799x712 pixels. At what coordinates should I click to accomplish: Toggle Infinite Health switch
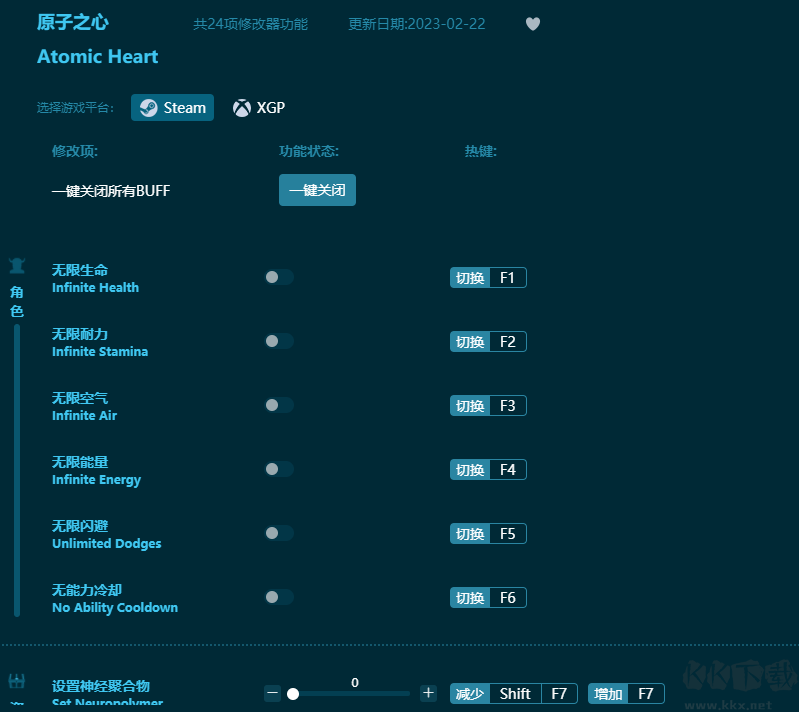click(x=279, y=277)
